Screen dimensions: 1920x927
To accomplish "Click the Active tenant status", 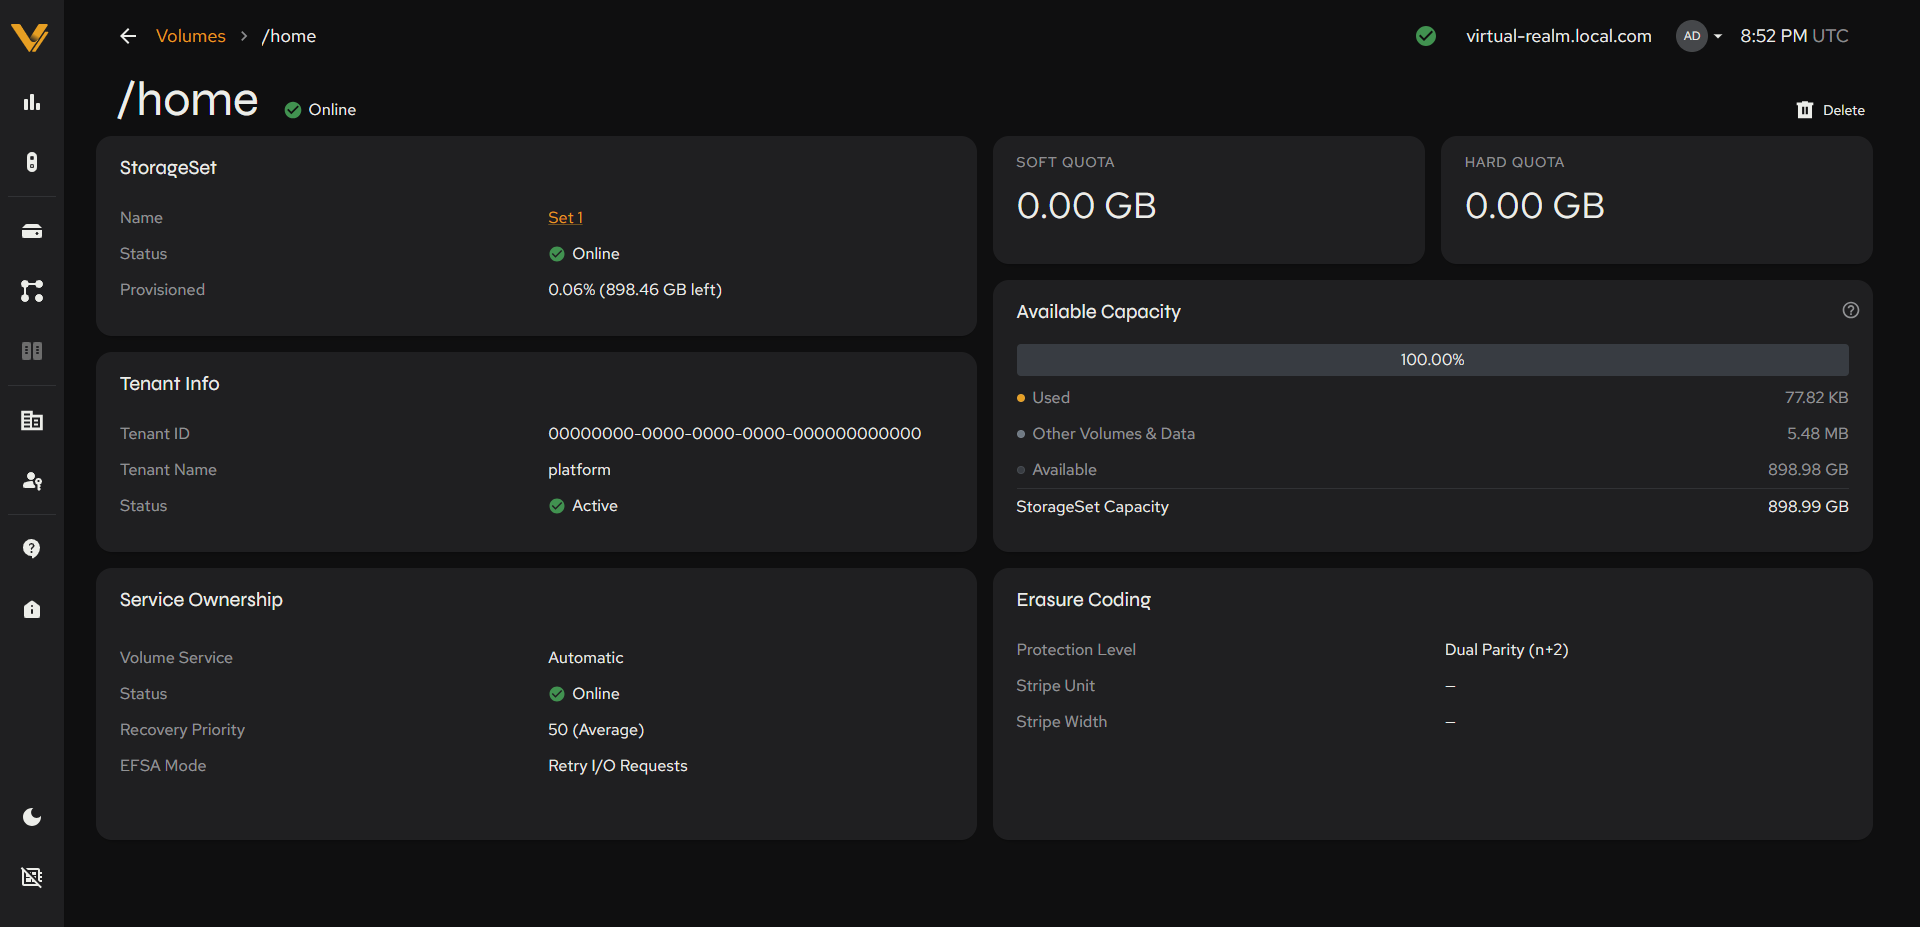I will (584, 505).
